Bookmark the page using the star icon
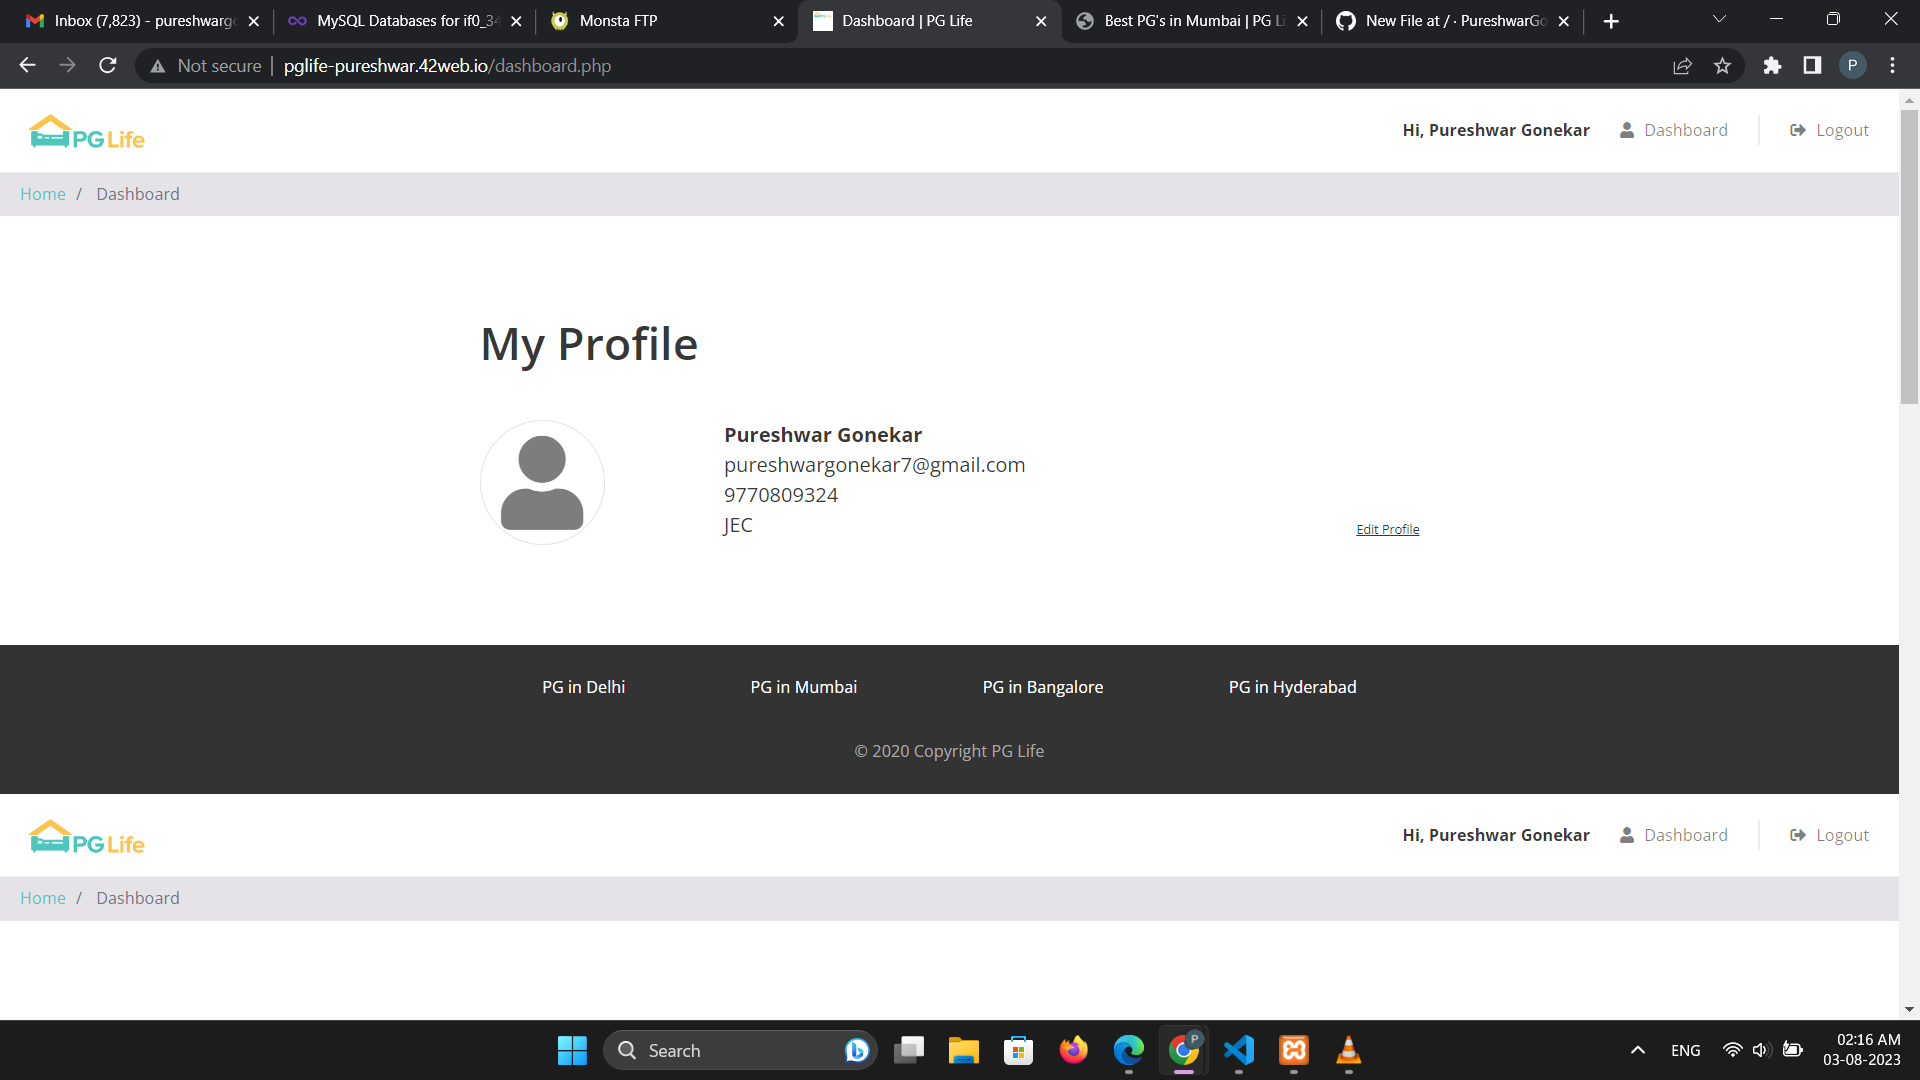Image resolution: width=1920 pixels, height=1080 pixels. click(1723, 65)
